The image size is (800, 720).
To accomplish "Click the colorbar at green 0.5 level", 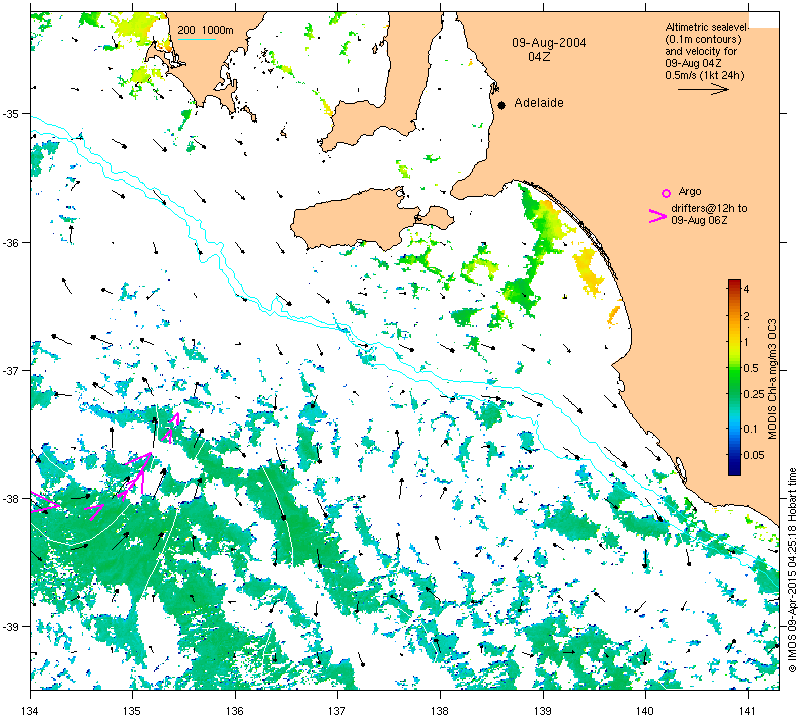I will coord(734,368).
